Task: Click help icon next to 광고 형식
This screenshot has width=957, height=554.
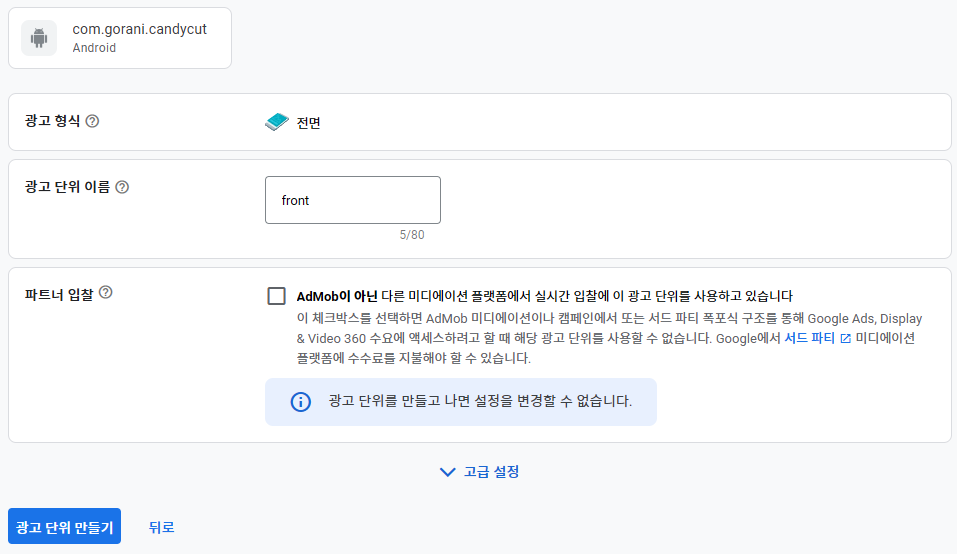Action: coord(92,121)
